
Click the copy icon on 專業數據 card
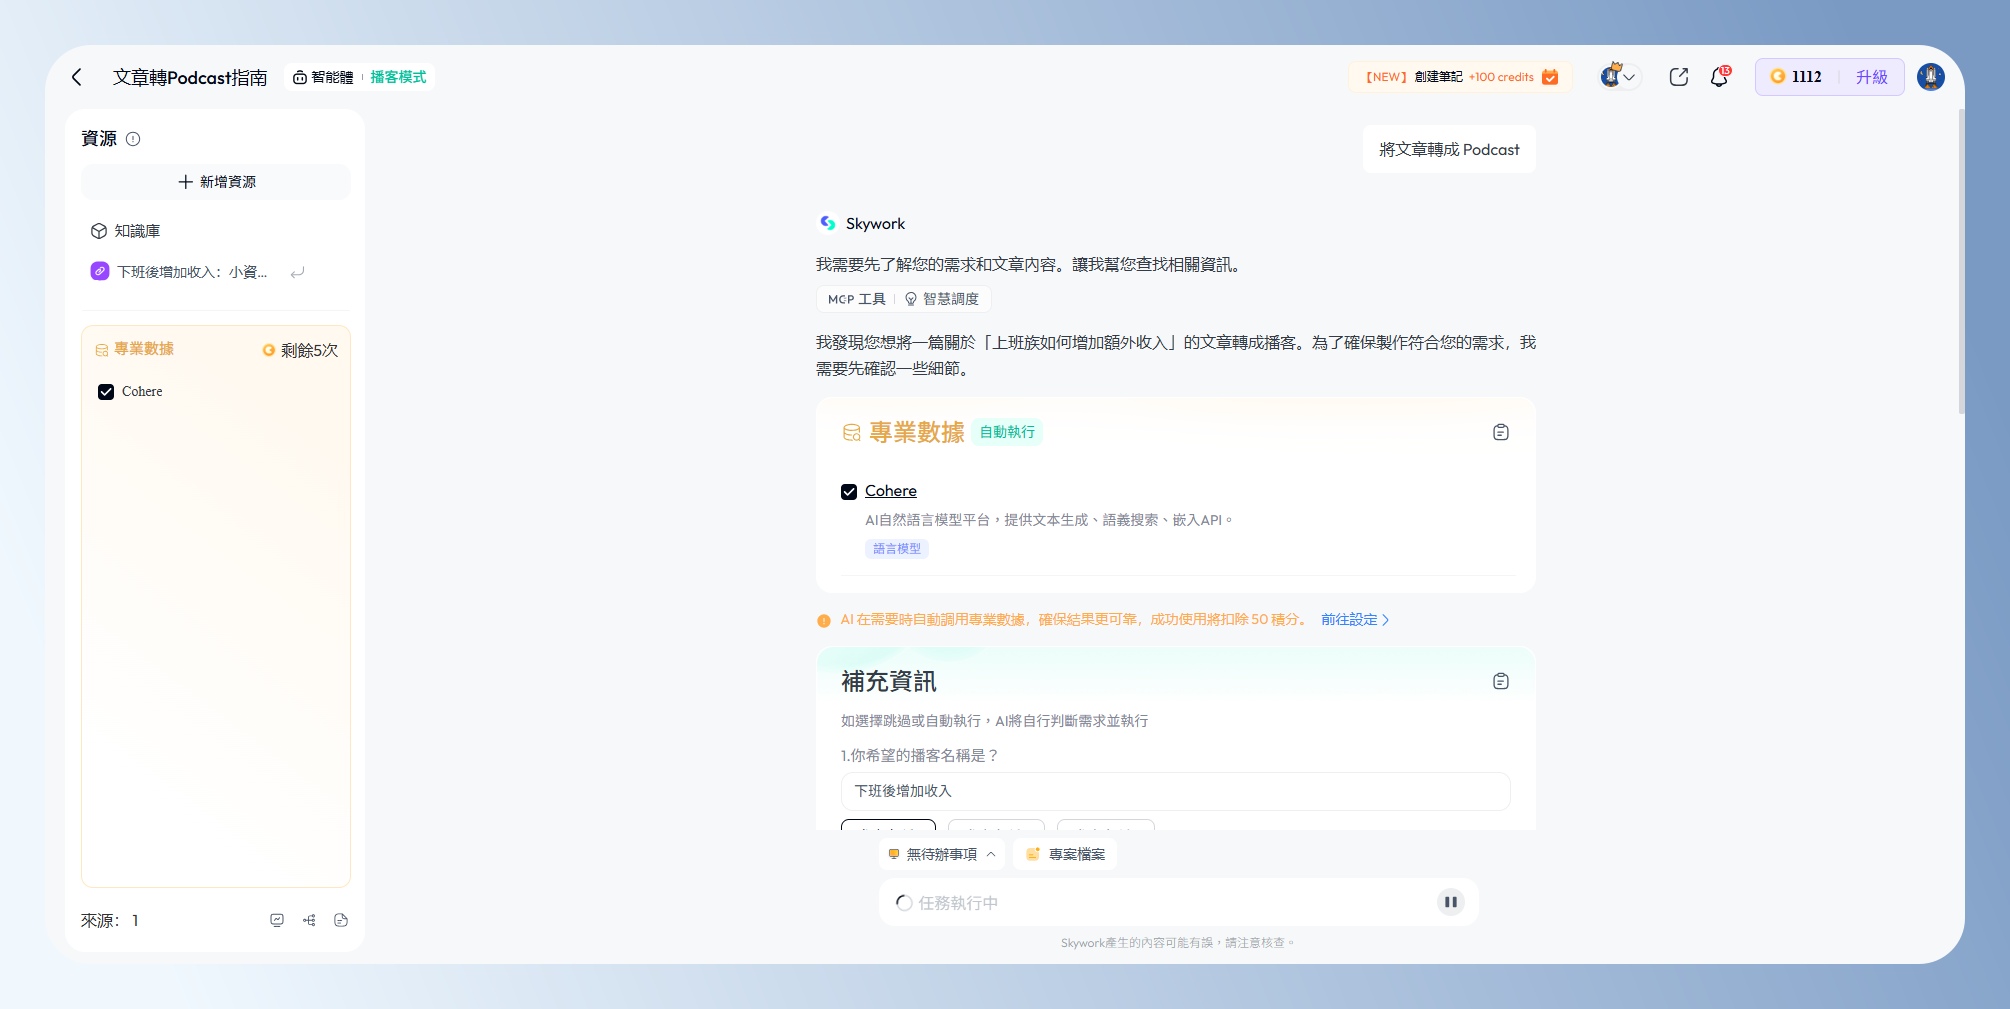click(1501, 432)
